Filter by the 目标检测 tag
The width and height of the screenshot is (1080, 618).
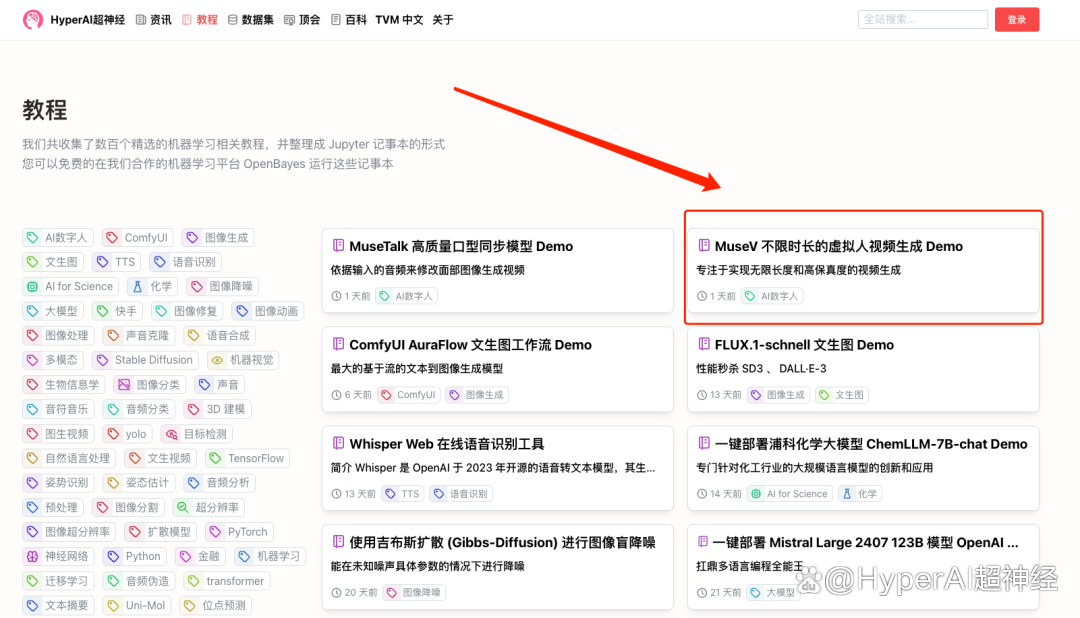pyautogui.click(x=196, y=433)
